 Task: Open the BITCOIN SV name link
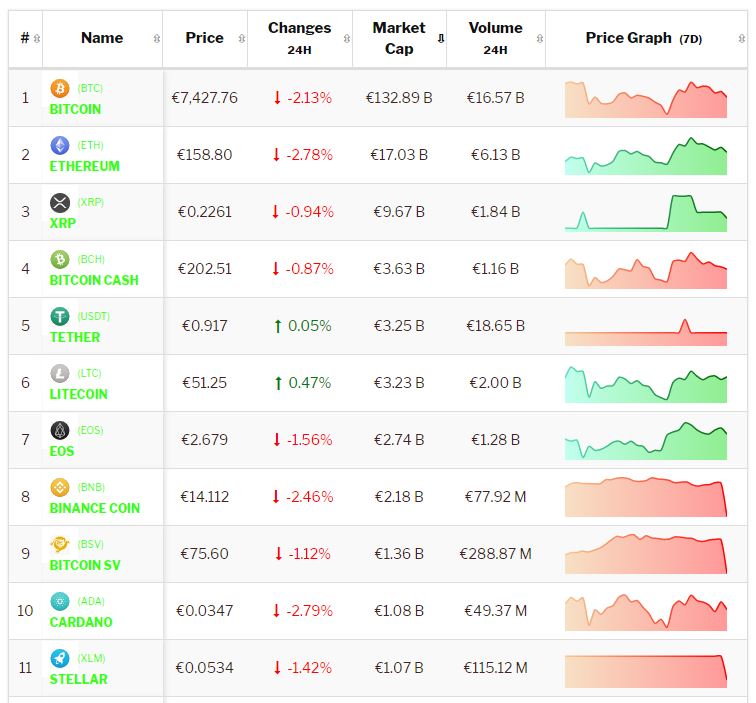[x=85, y=565]
